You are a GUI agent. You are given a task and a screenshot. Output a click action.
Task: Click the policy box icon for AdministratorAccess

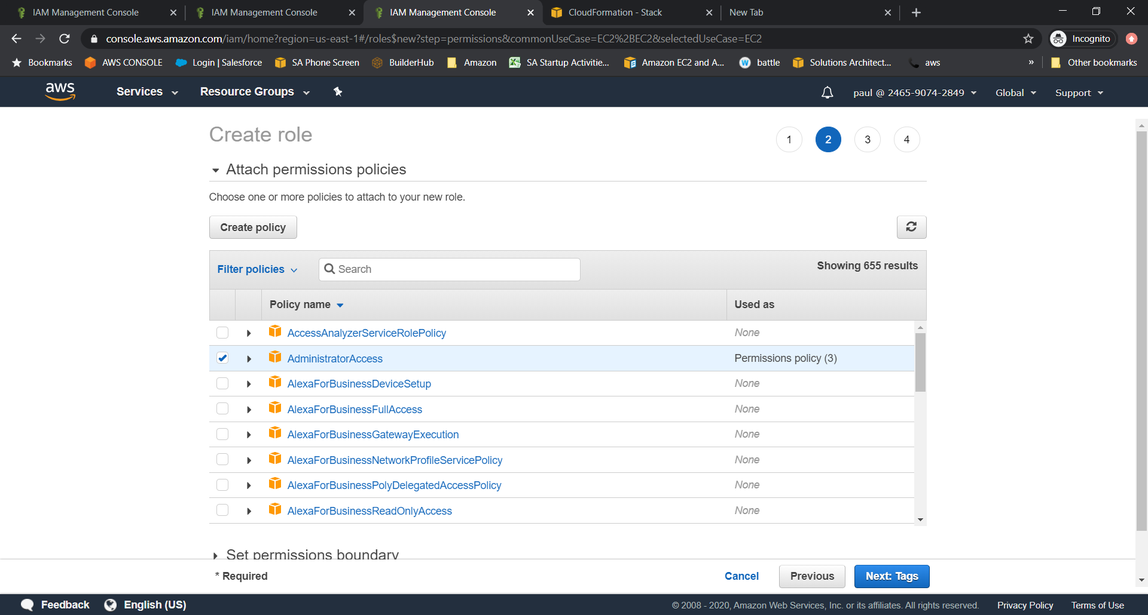275,357
